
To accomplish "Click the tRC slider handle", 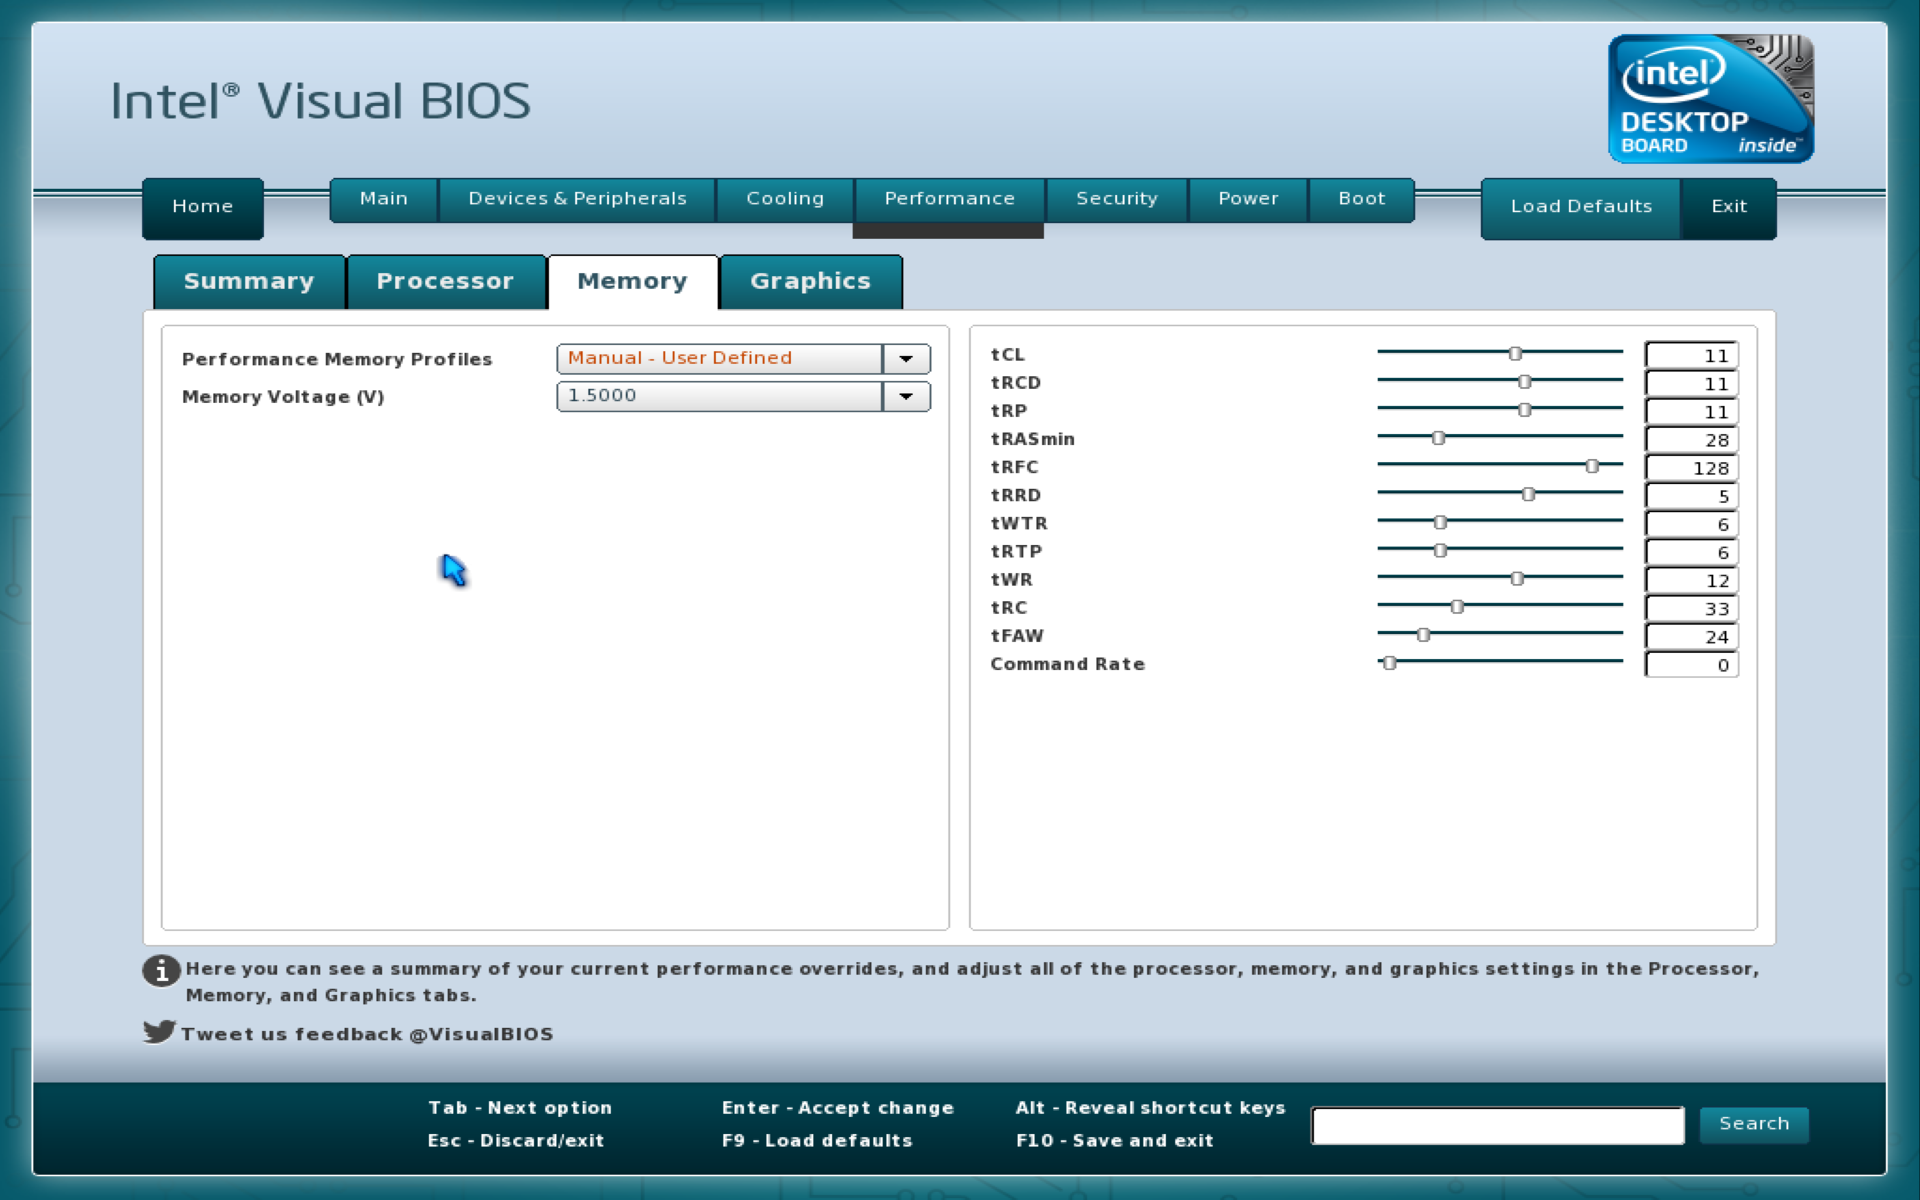I will [1457, 606].
